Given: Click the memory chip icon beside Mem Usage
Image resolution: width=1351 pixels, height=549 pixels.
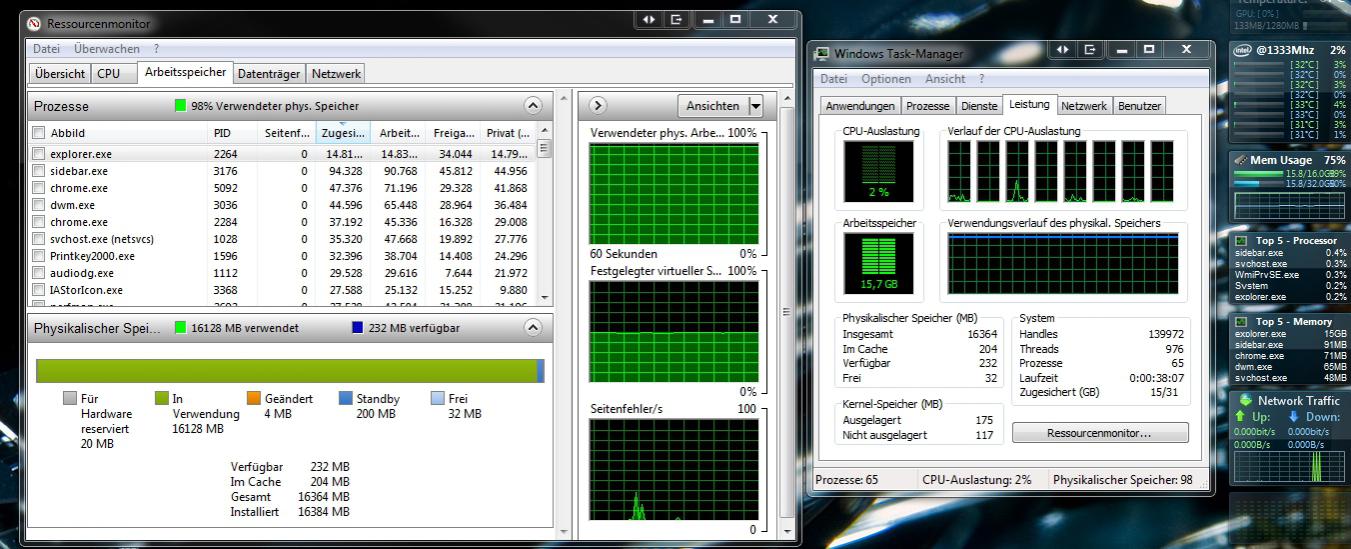Looking at the screenshot, I should 1241,160.
